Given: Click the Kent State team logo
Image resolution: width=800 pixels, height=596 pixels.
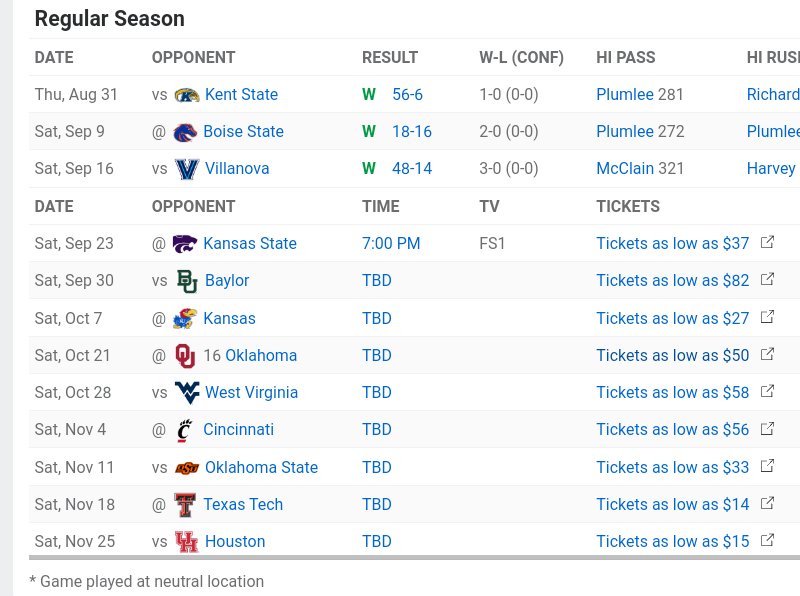Looking at the screenshot, I should pos(187,95).
